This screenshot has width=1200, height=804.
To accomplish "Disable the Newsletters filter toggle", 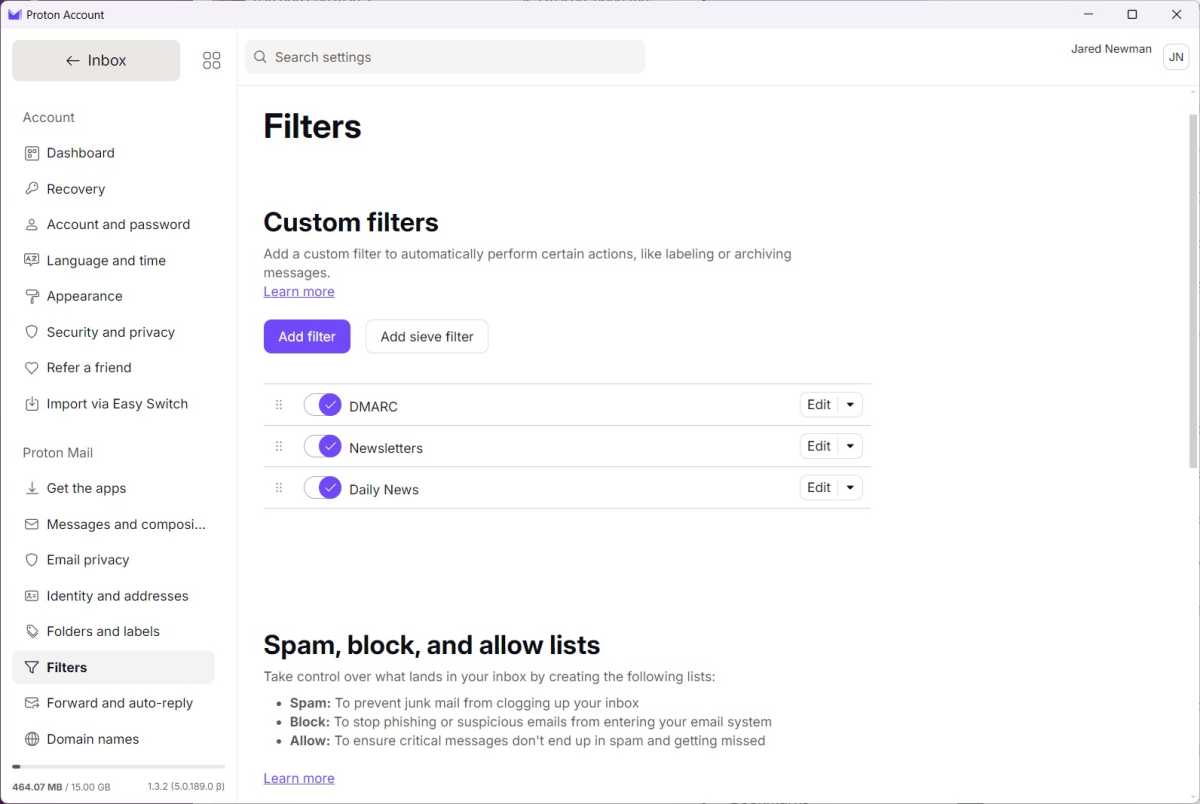I will coord(323,446).
